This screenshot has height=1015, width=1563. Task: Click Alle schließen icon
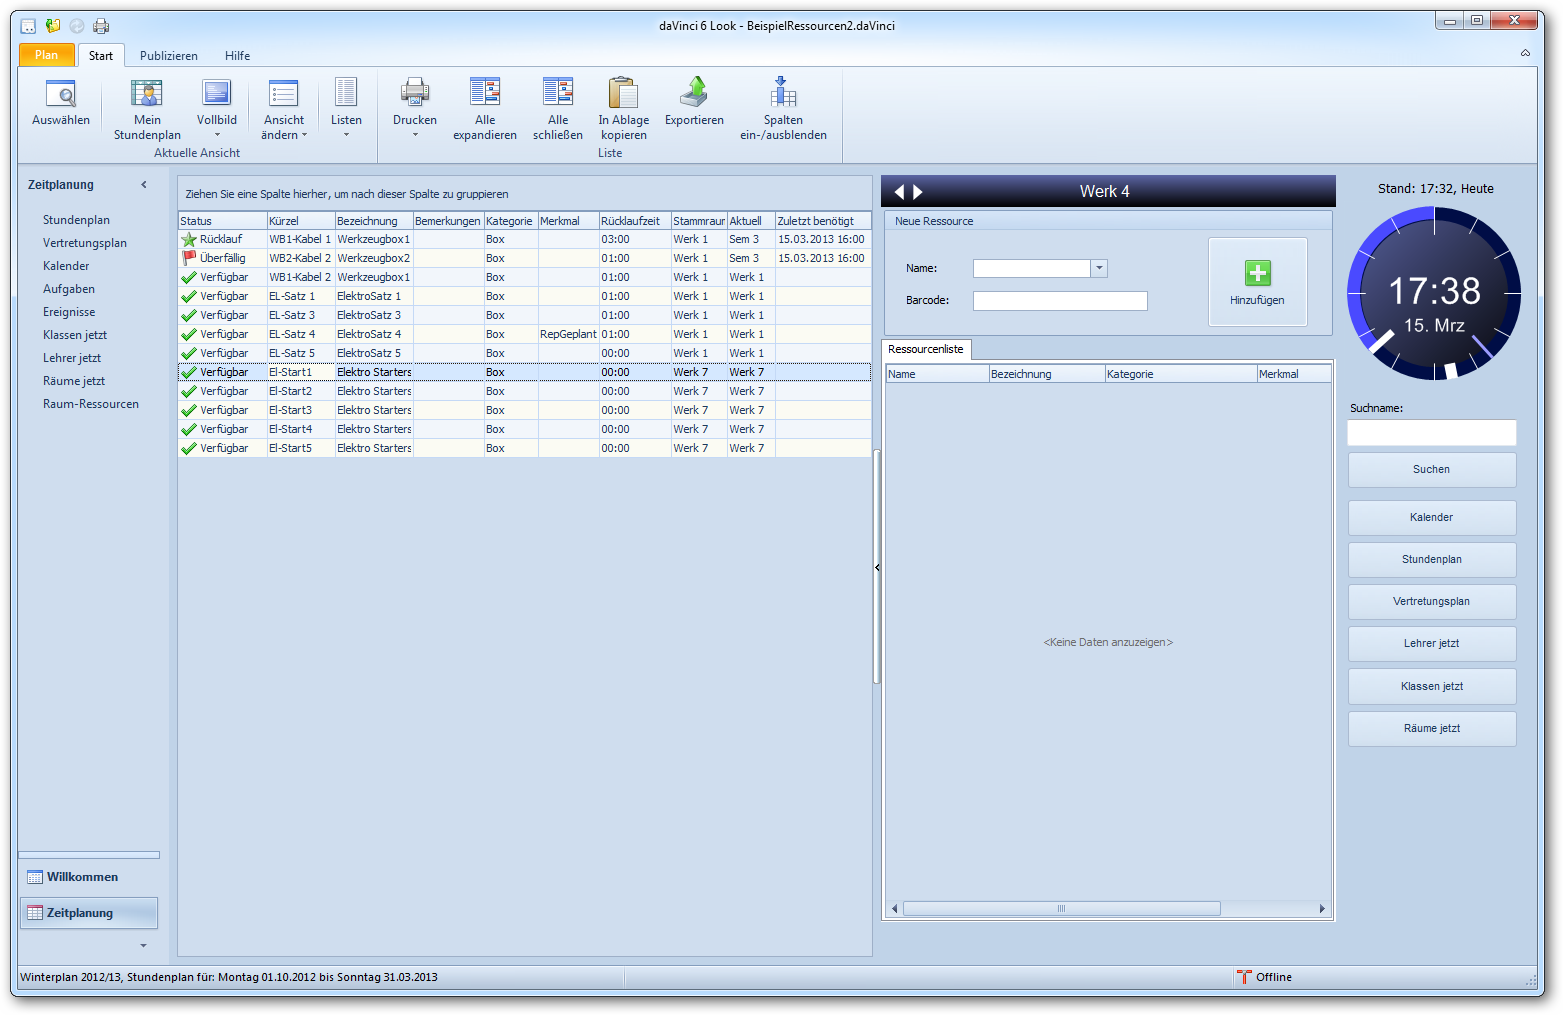pos(557,93)
